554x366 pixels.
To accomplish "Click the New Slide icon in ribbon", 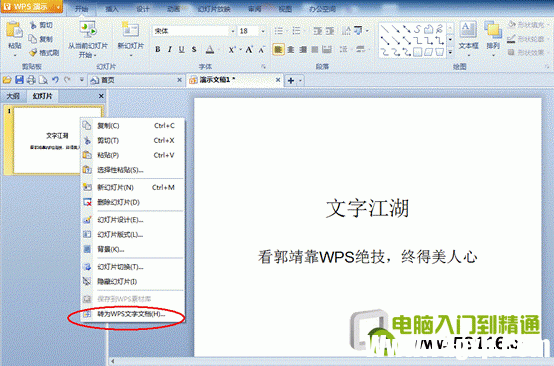I will point(130,30).
